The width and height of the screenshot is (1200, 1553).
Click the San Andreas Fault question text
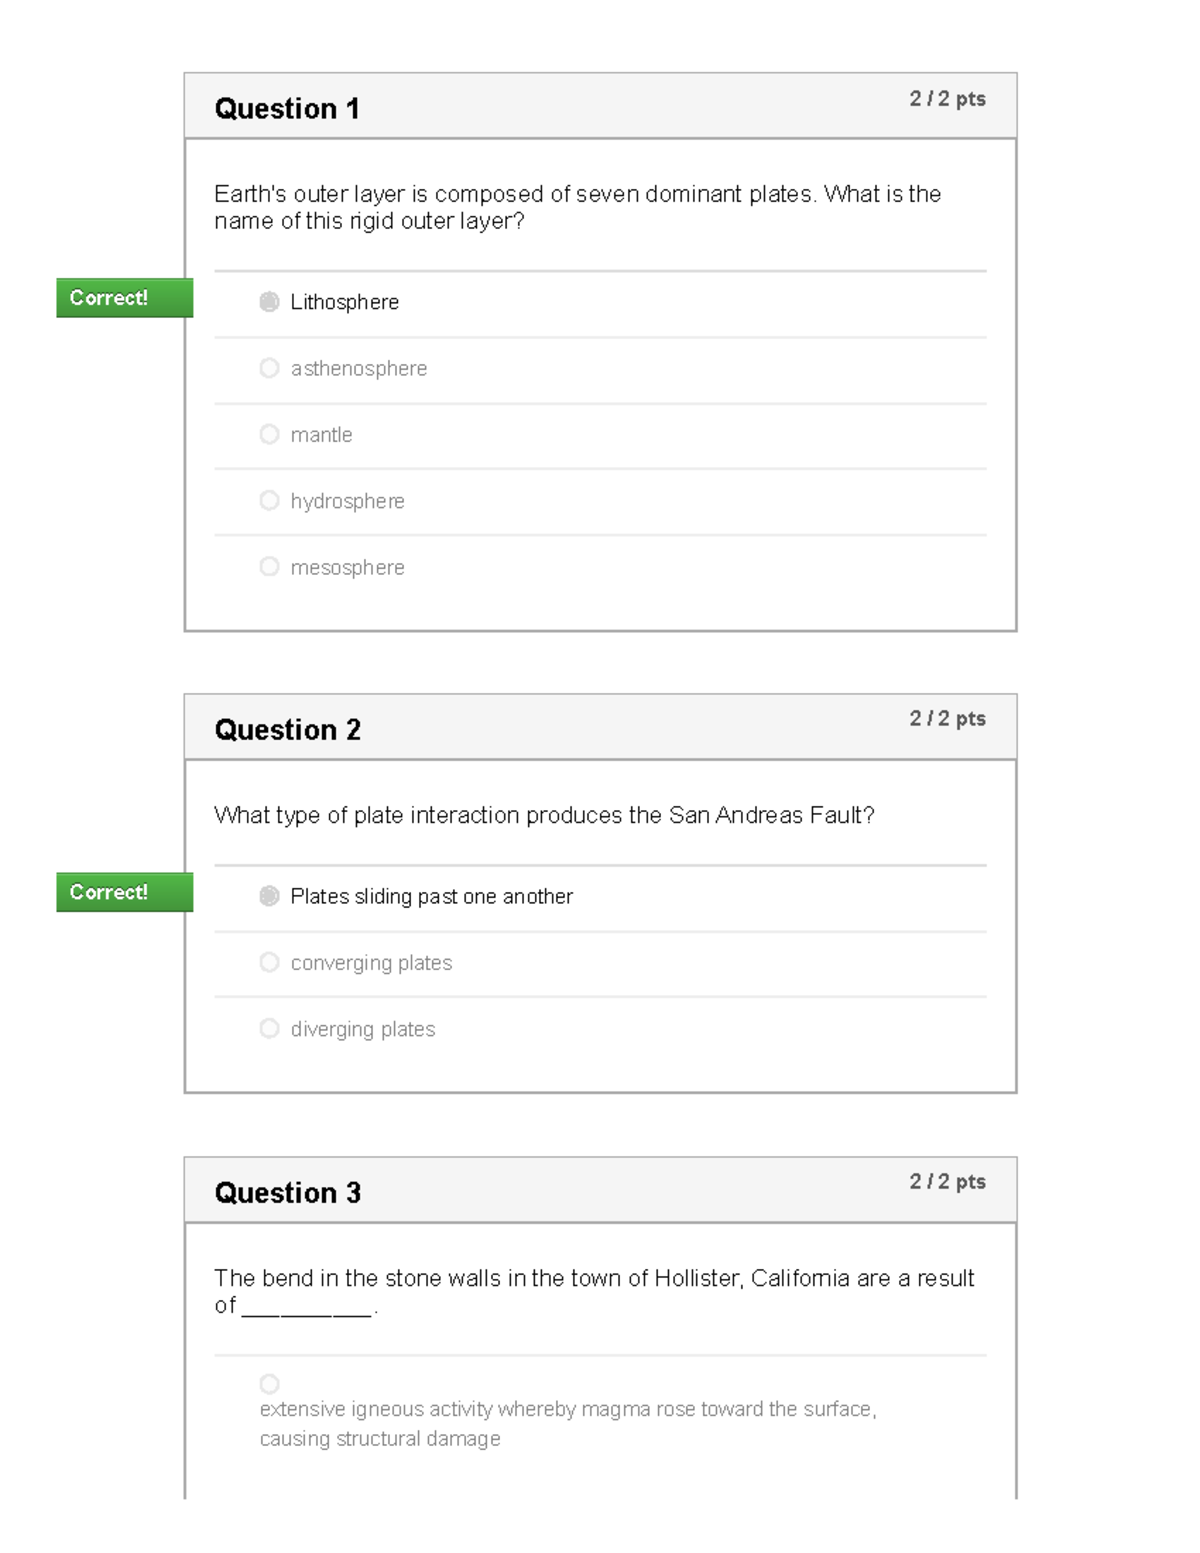543,814
